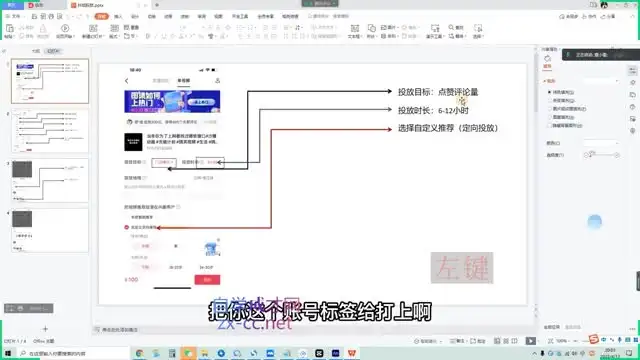Toggle comments button in status bar
The width and height of the screenshot is (640, 360).
[x=479, y=341]
